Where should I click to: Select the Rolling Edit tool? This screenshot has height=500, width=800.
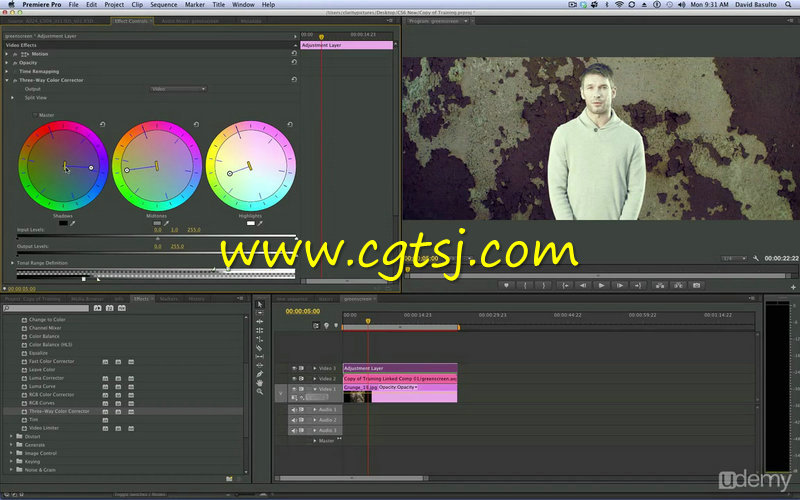coord(260,330)
